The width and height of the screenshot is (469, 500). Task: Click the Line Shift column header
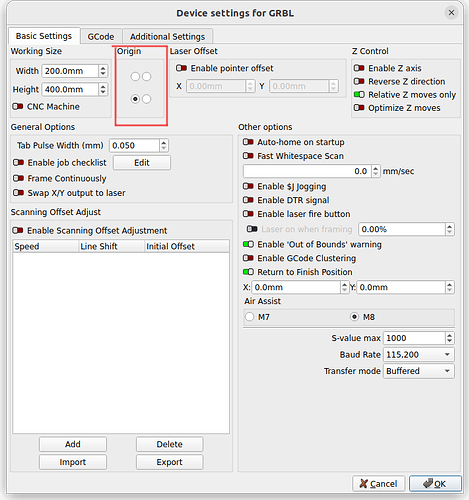[112, 246]
